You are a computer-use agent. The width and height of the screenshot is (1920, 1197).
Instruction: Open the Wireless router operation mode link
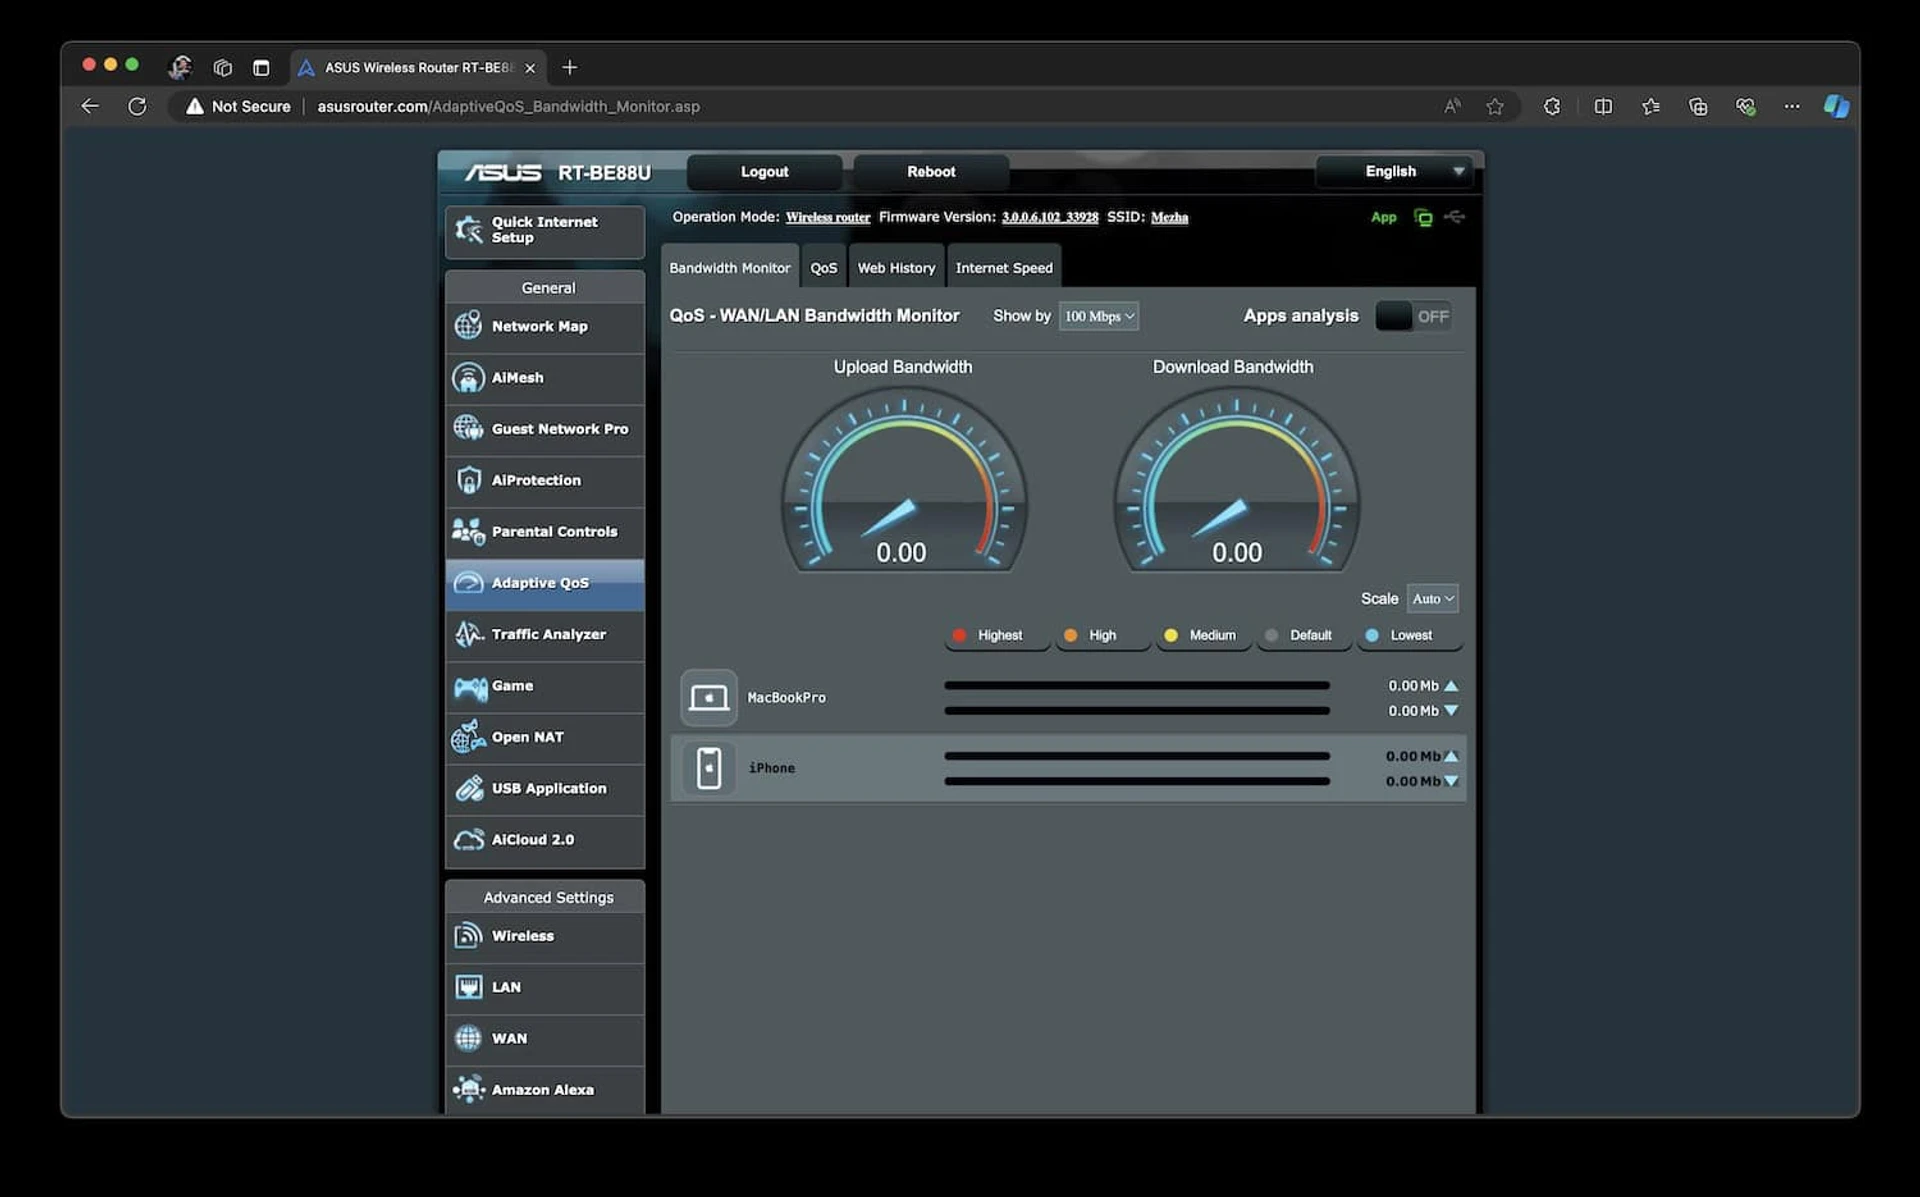point(828,217)
